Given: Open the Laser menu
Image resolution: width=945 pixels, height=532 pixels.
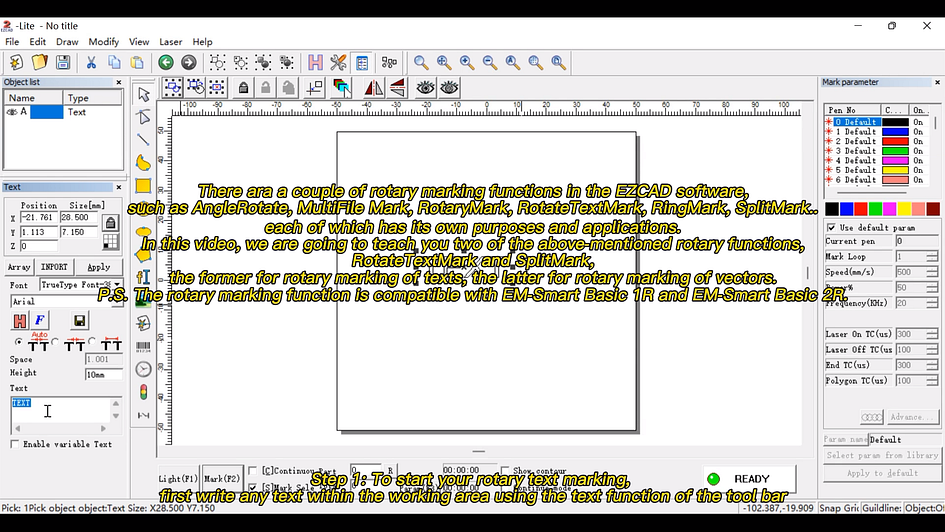Looking at the screenshot, I should tap(171, 42).
